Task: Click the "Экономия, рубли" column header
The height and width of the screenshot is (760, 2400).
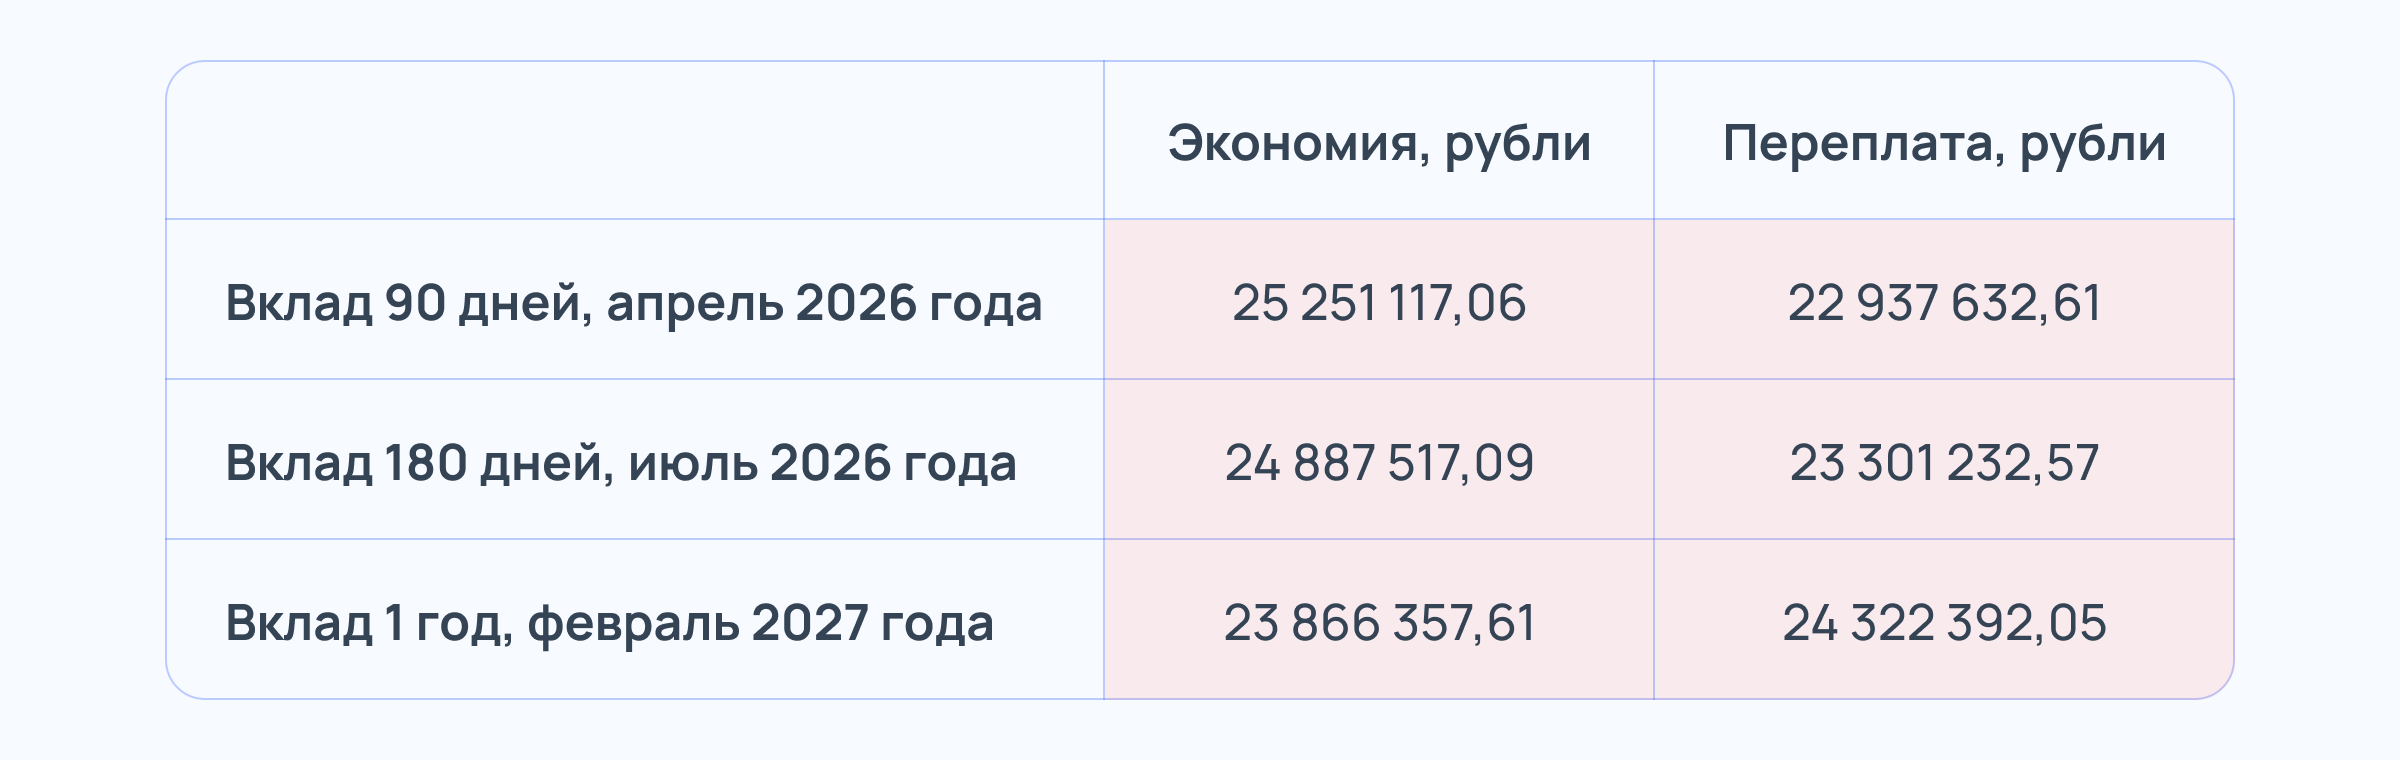Action: [1378, 143]
